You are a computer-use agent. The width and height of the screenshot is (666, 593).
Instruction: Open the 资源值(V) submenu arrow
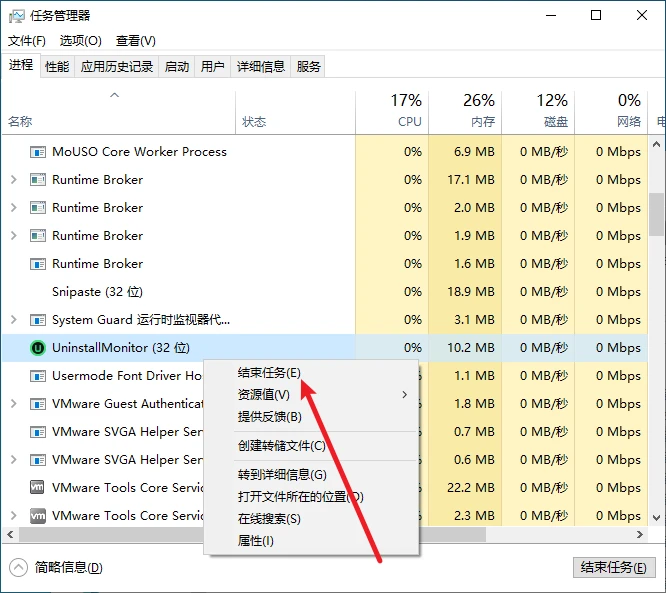(404, 395)
